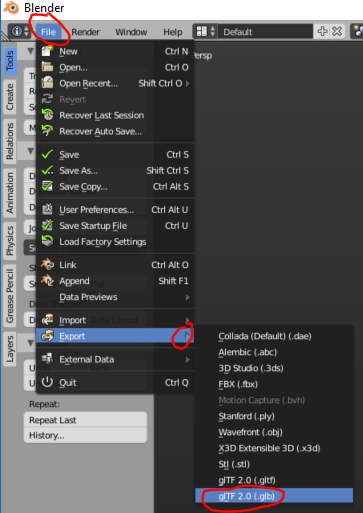Choose Motion Capture (.bvh) entry
The height and width of the screenshot is (513, 363).
274,400
